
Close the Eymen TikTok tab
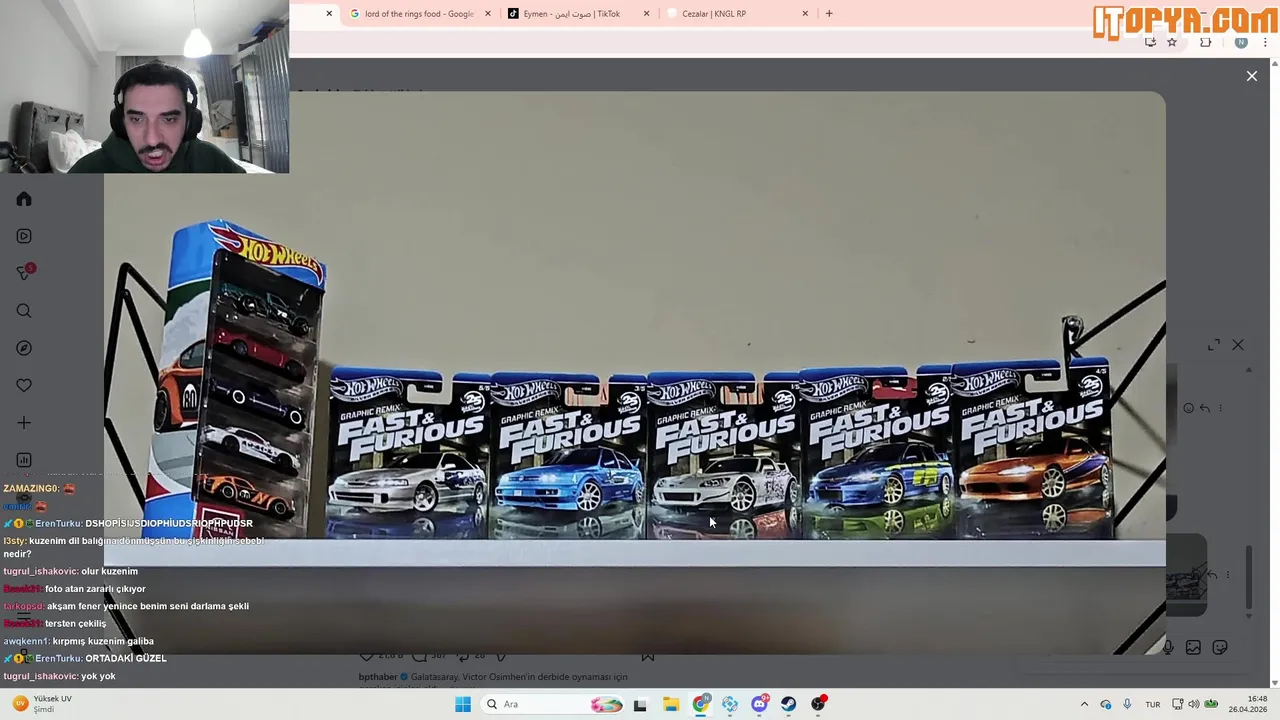[646, 14]
